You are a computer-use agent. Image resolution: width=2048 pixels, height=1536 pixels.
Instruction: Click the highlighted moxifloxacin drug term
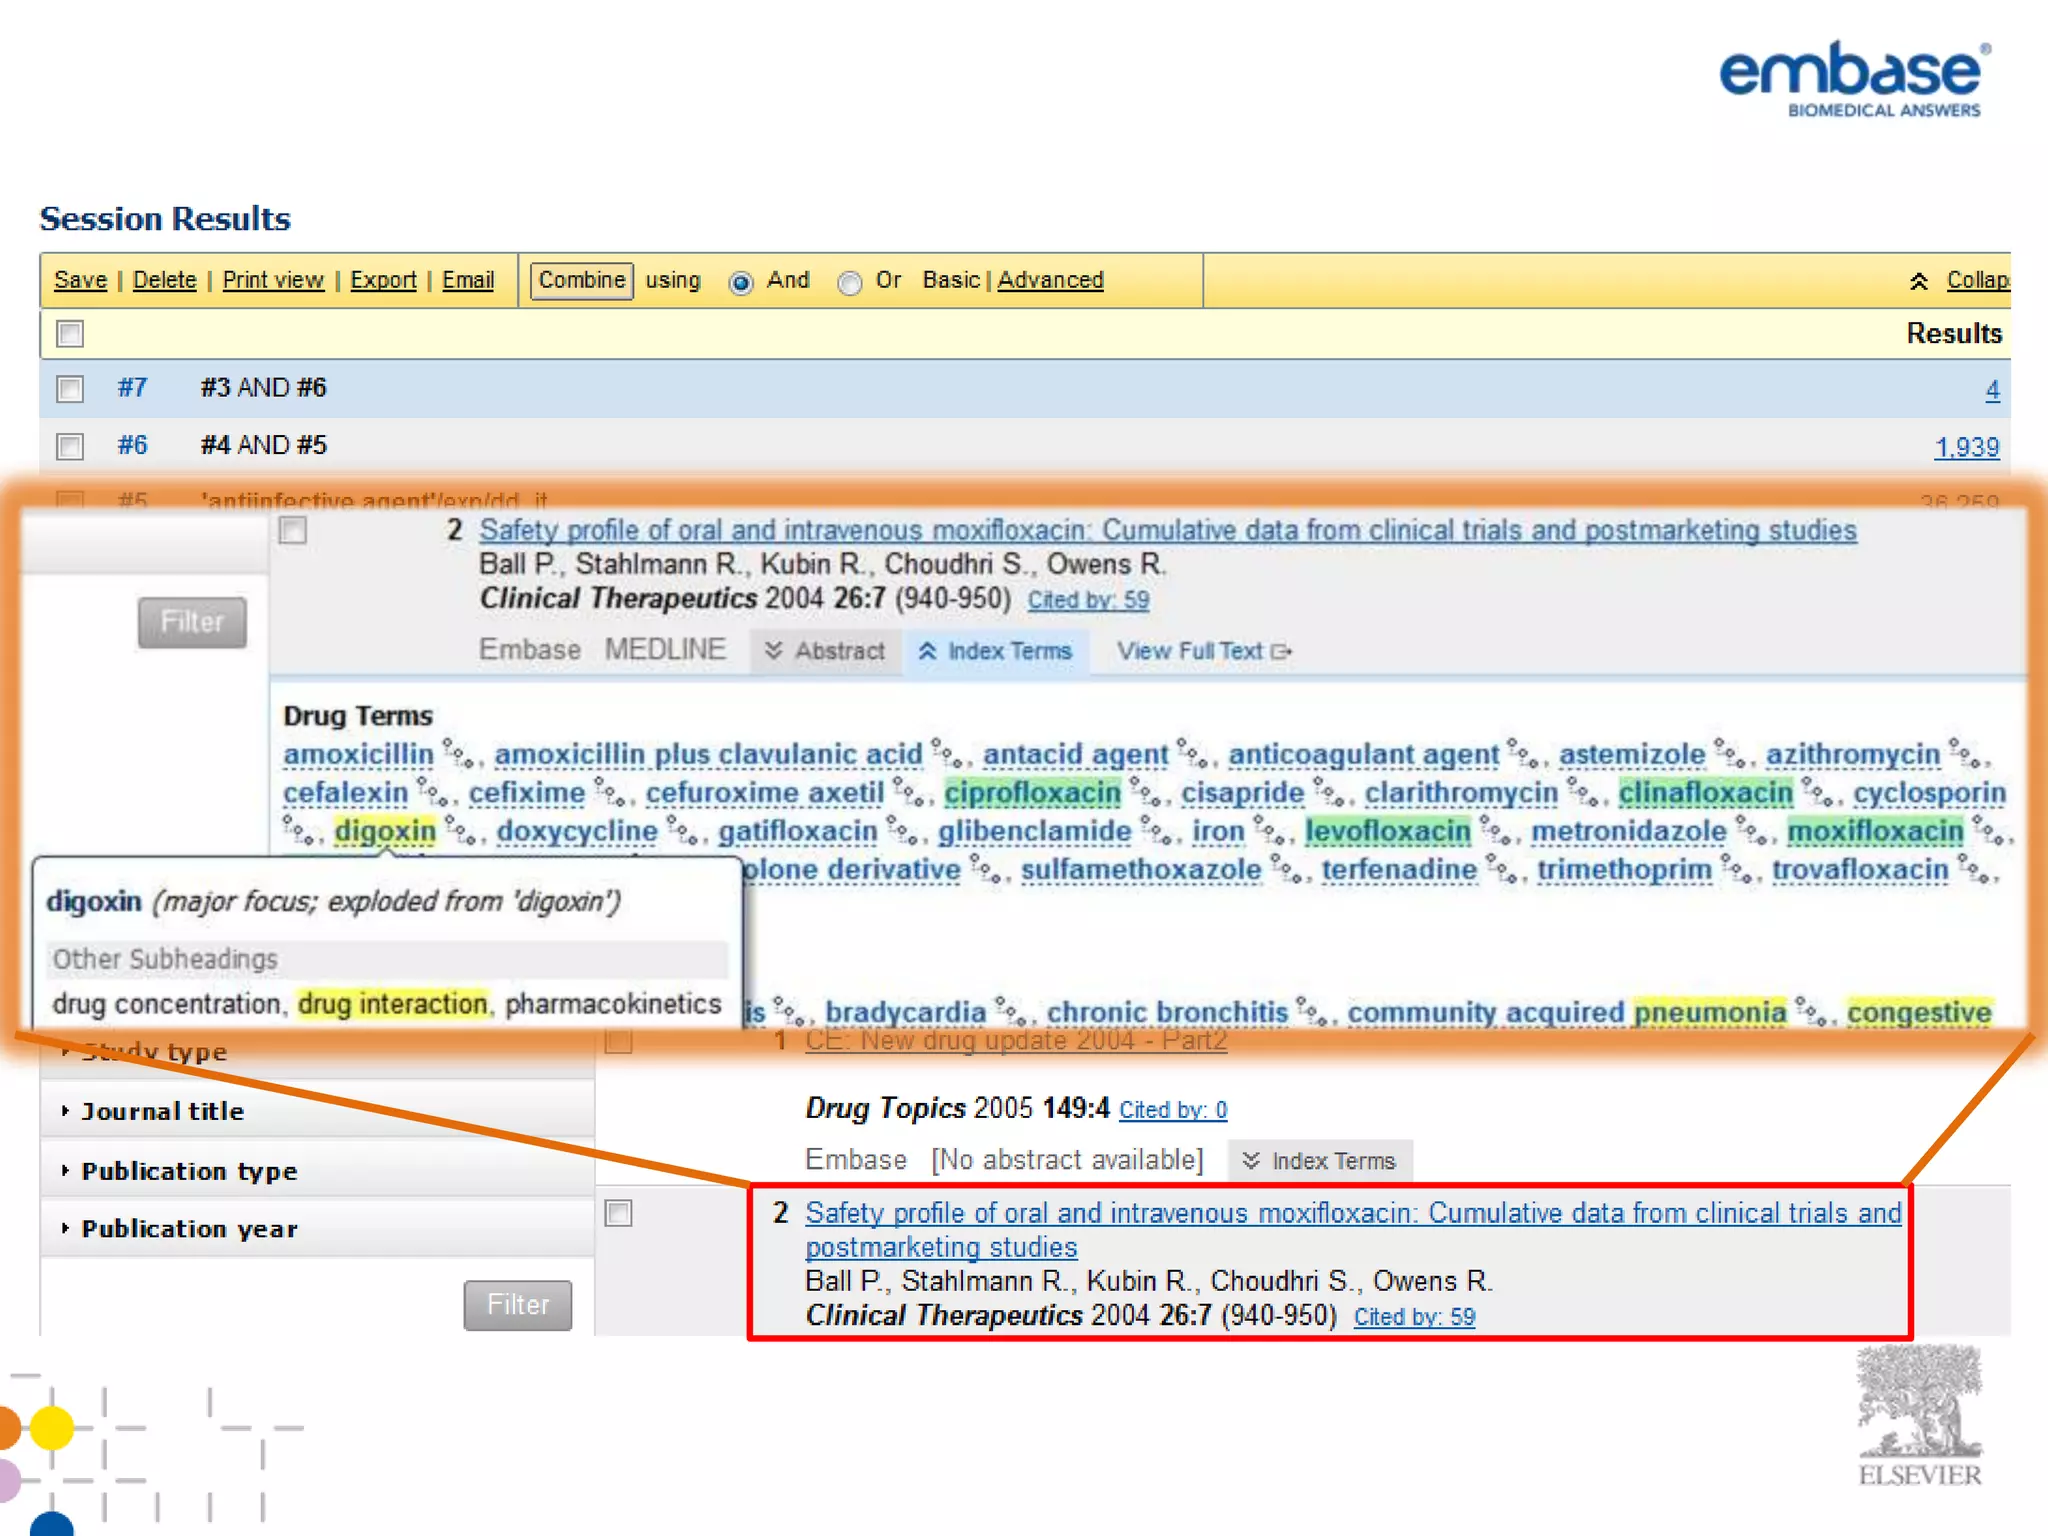pos(1875,831)
